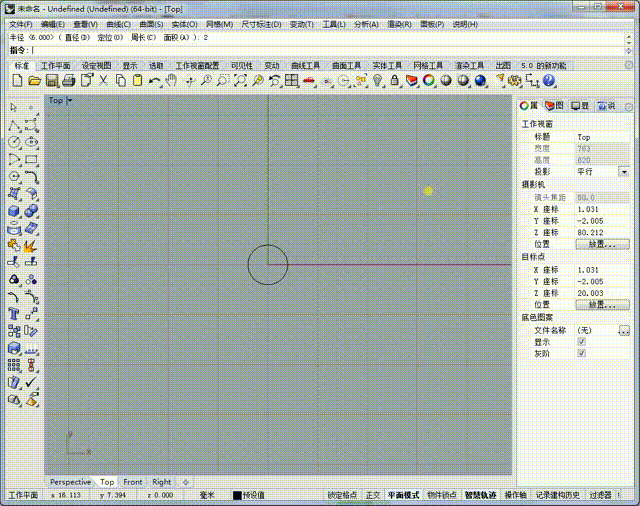Toggle the 灰阶 grayscale checkbox
This screenshot has height=506, width=640.
[581, 353]
